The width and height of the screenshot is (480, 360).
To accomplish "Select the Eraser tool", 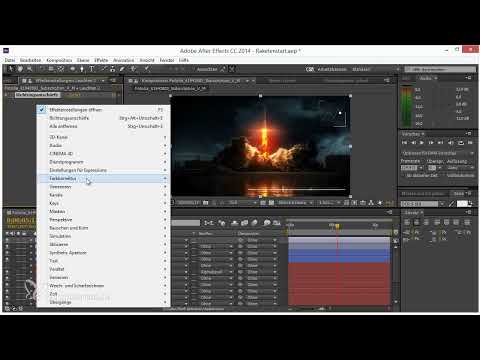I will pyautogui.click(x=122, y=69).
